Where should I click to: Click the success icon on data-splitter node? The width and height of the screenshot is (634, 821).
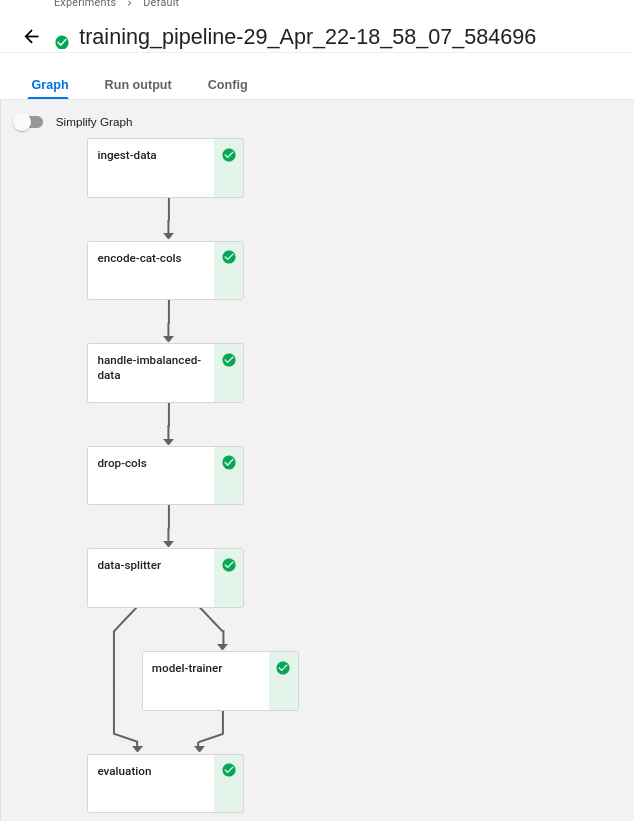(228, 565)
